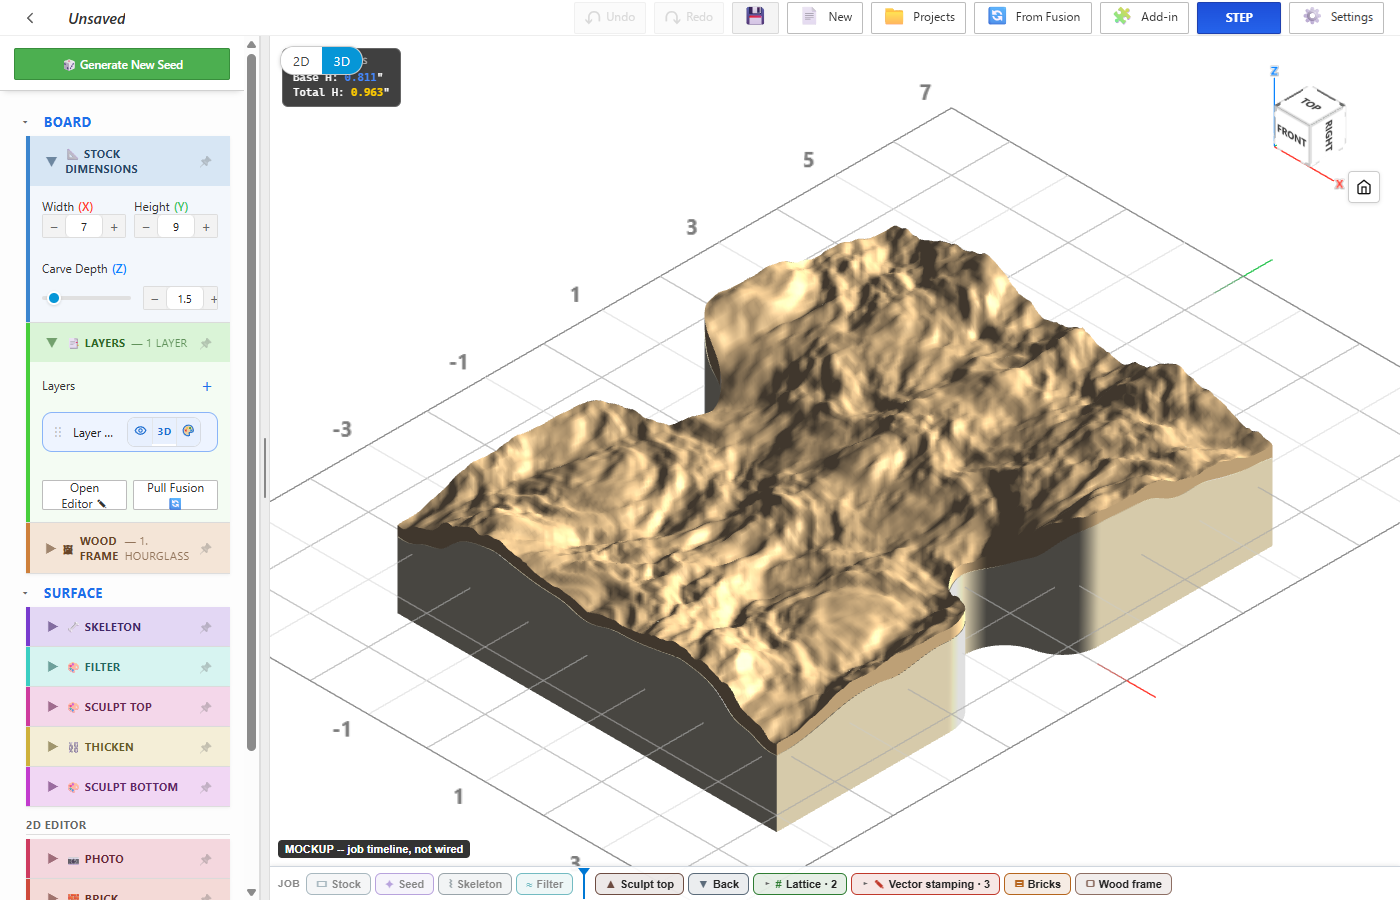Open the Add-in menu
1400x900 pixels.
click(1144, 17)
